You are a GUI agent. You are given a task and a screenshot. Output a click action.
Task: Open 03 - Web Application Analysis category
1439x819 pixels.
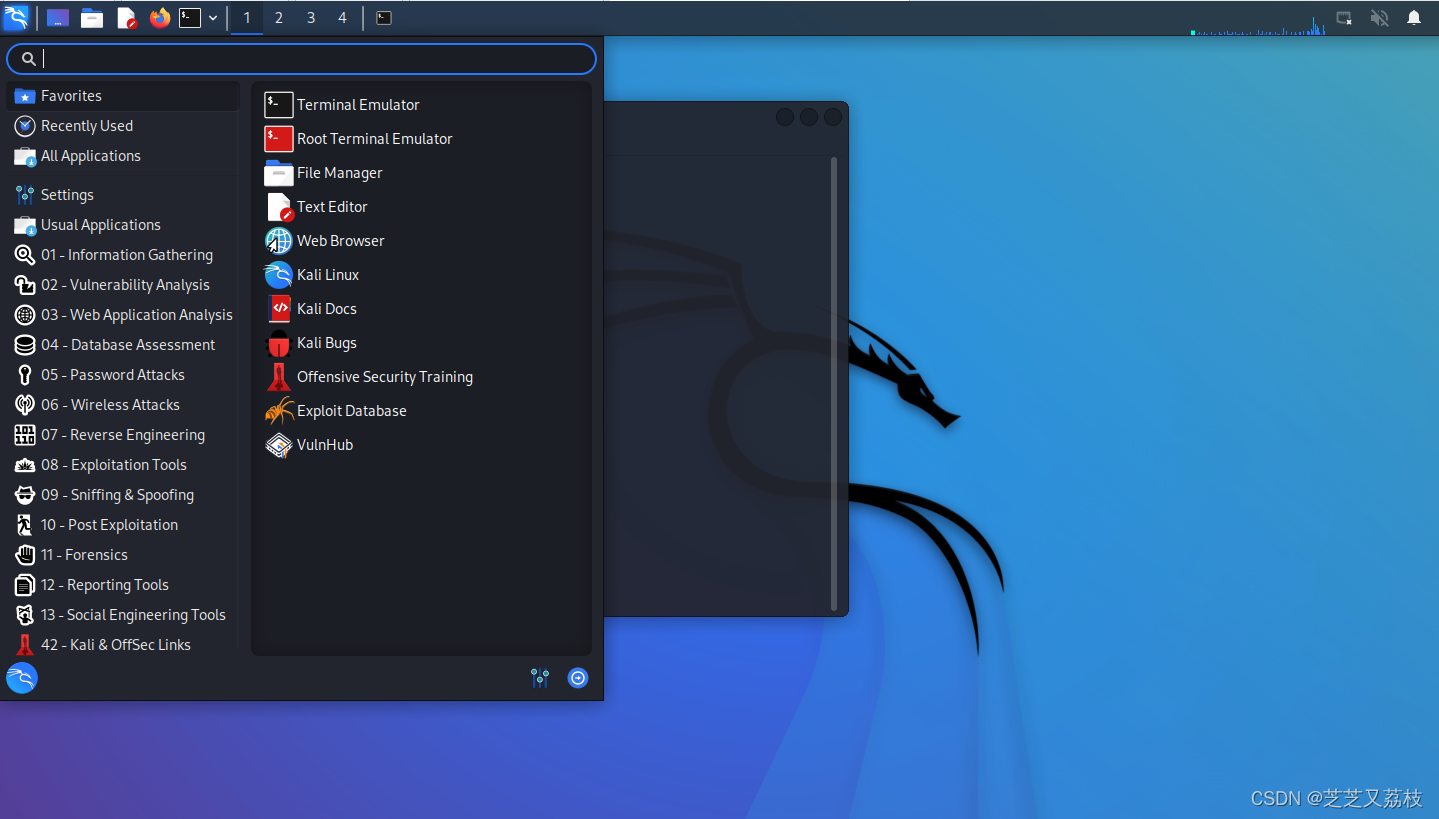click(x=123, y=315)
